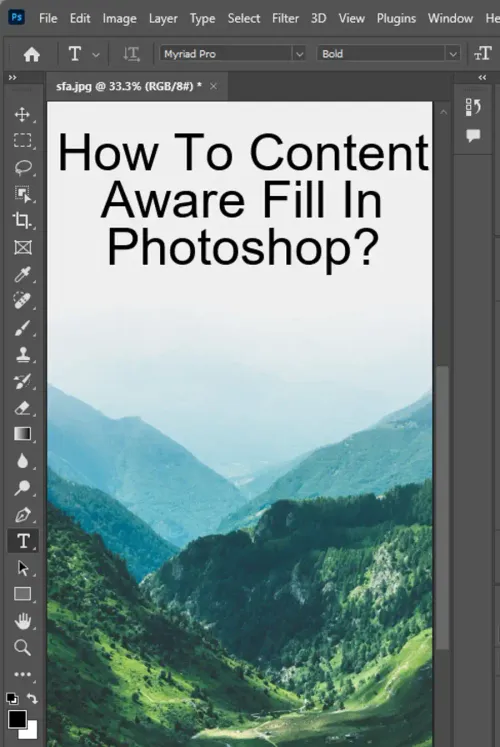The height and width of the screenshot is (747, 500).
Task: Open the File menu
Action: click(48, 19)
